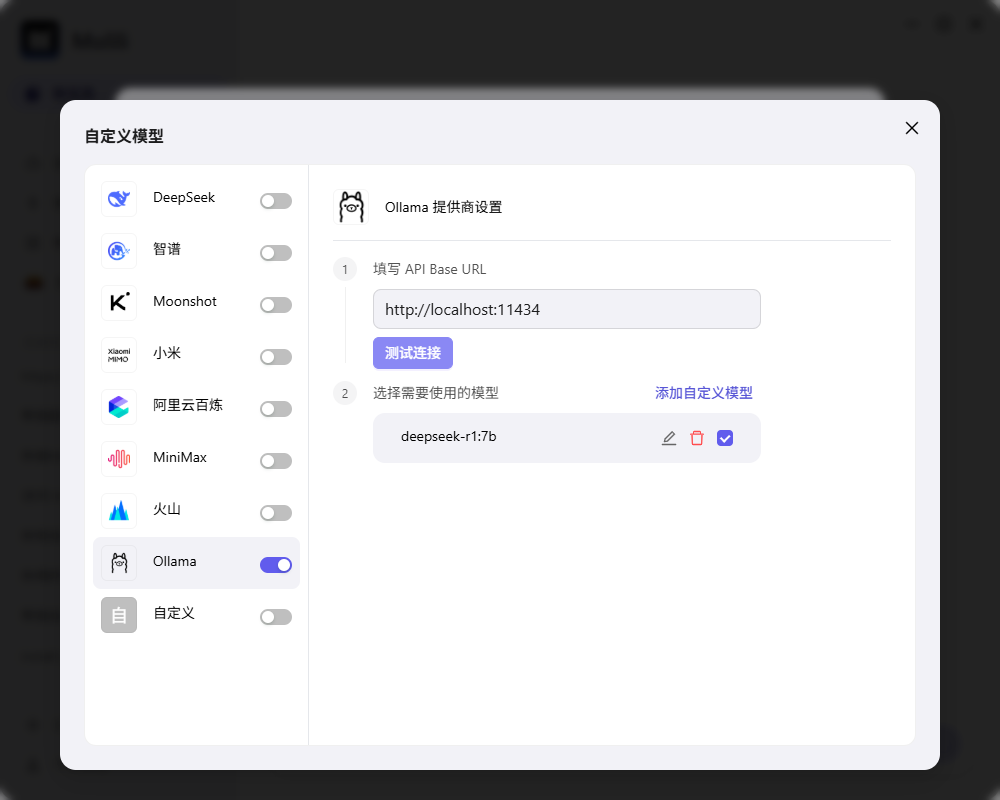Focus the API Base URL input field
The height and width of the screenshot is (800, 1000).
(566, 309)
